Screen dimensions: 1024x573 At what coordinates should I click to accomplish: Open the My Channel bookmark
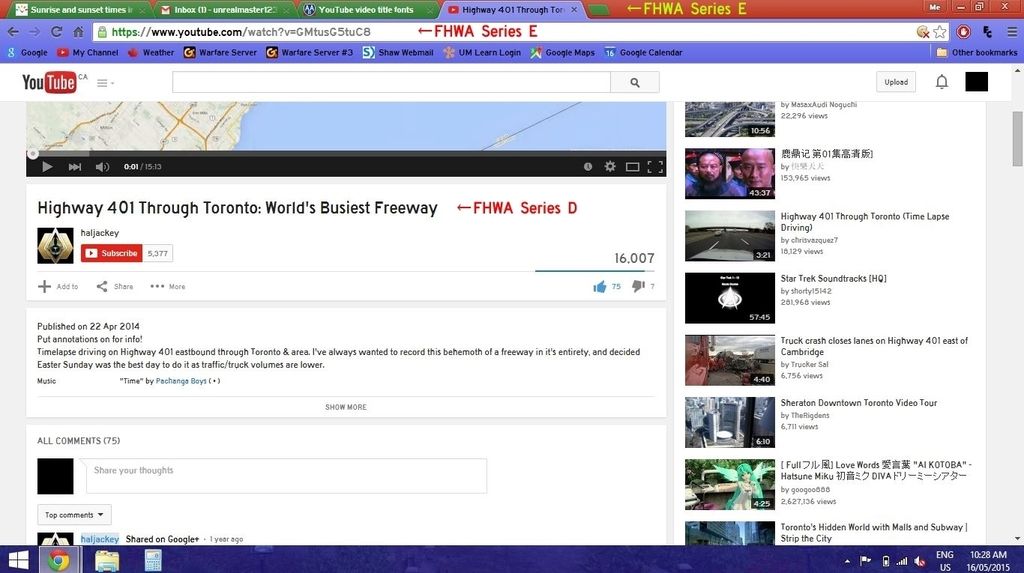pos(88,52)
